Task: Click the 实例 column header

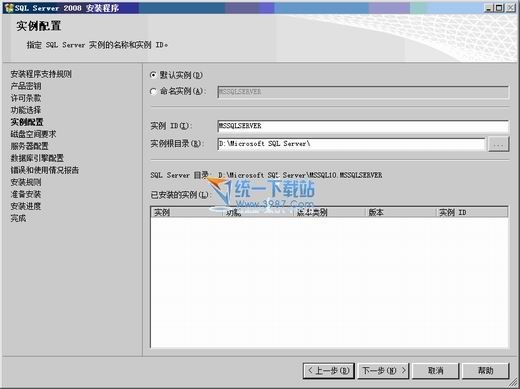Action: click(x=187, y=212)
